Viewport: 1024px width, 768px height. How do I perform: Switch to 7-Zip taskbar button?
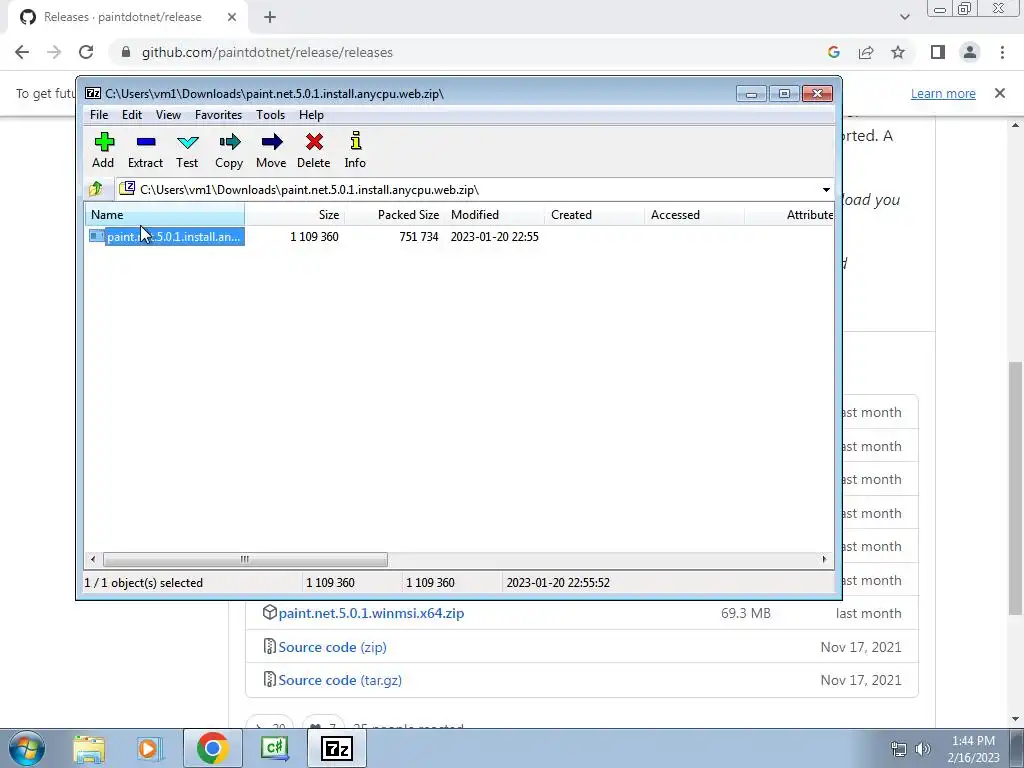pos(337,748)
